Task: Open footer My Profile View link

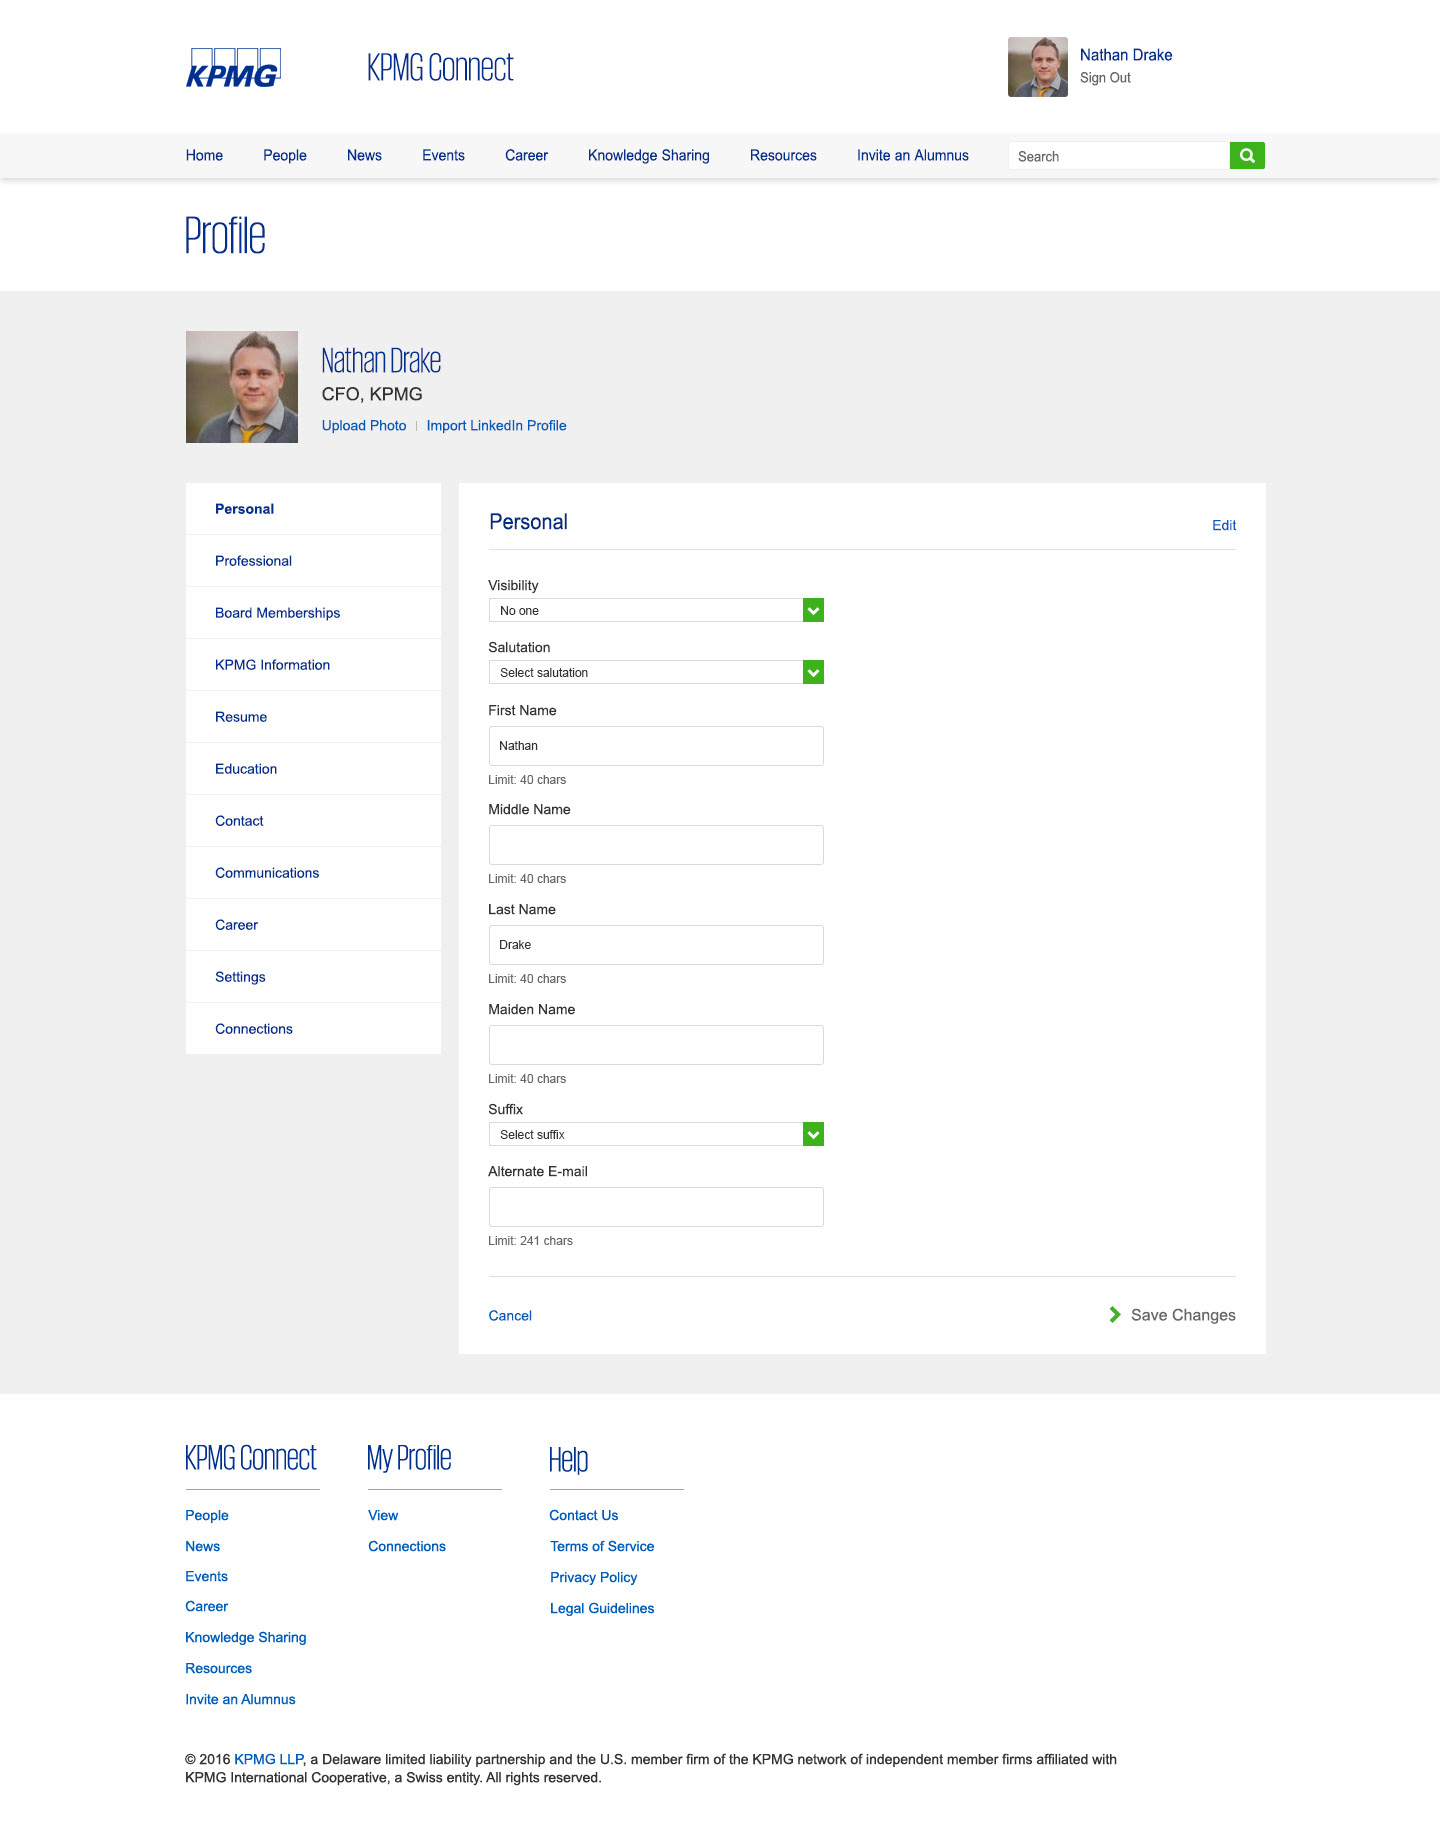Action: pos(383,1515)
